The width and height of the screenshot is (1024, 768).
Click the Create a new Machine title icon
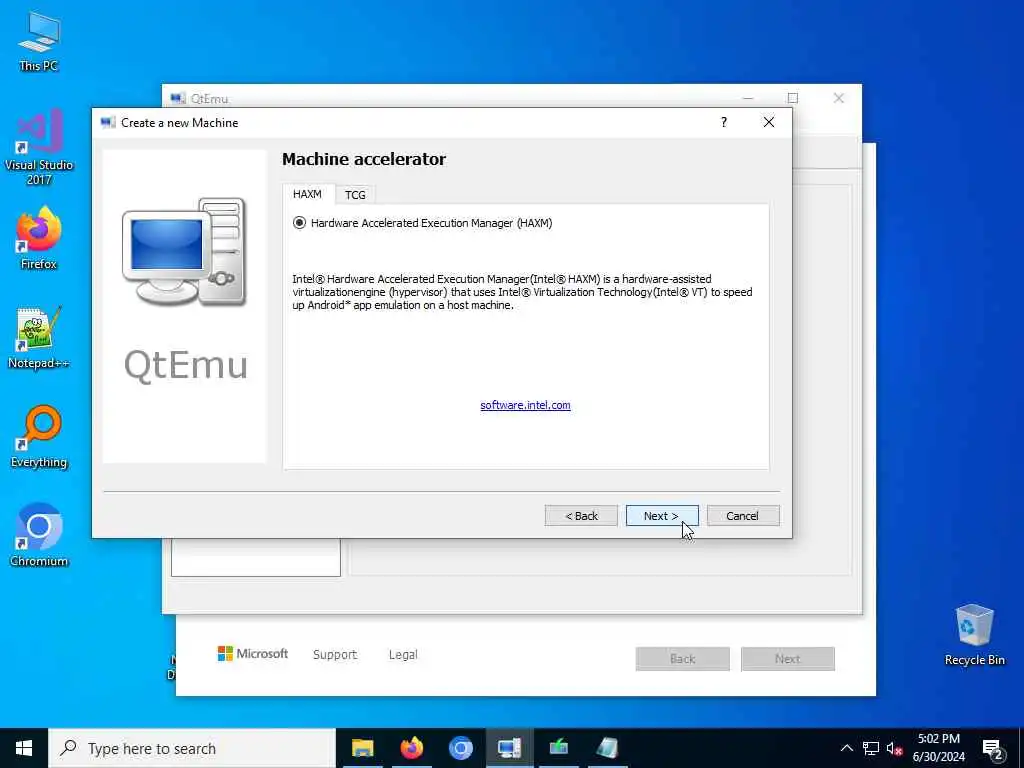coord(108,122)
